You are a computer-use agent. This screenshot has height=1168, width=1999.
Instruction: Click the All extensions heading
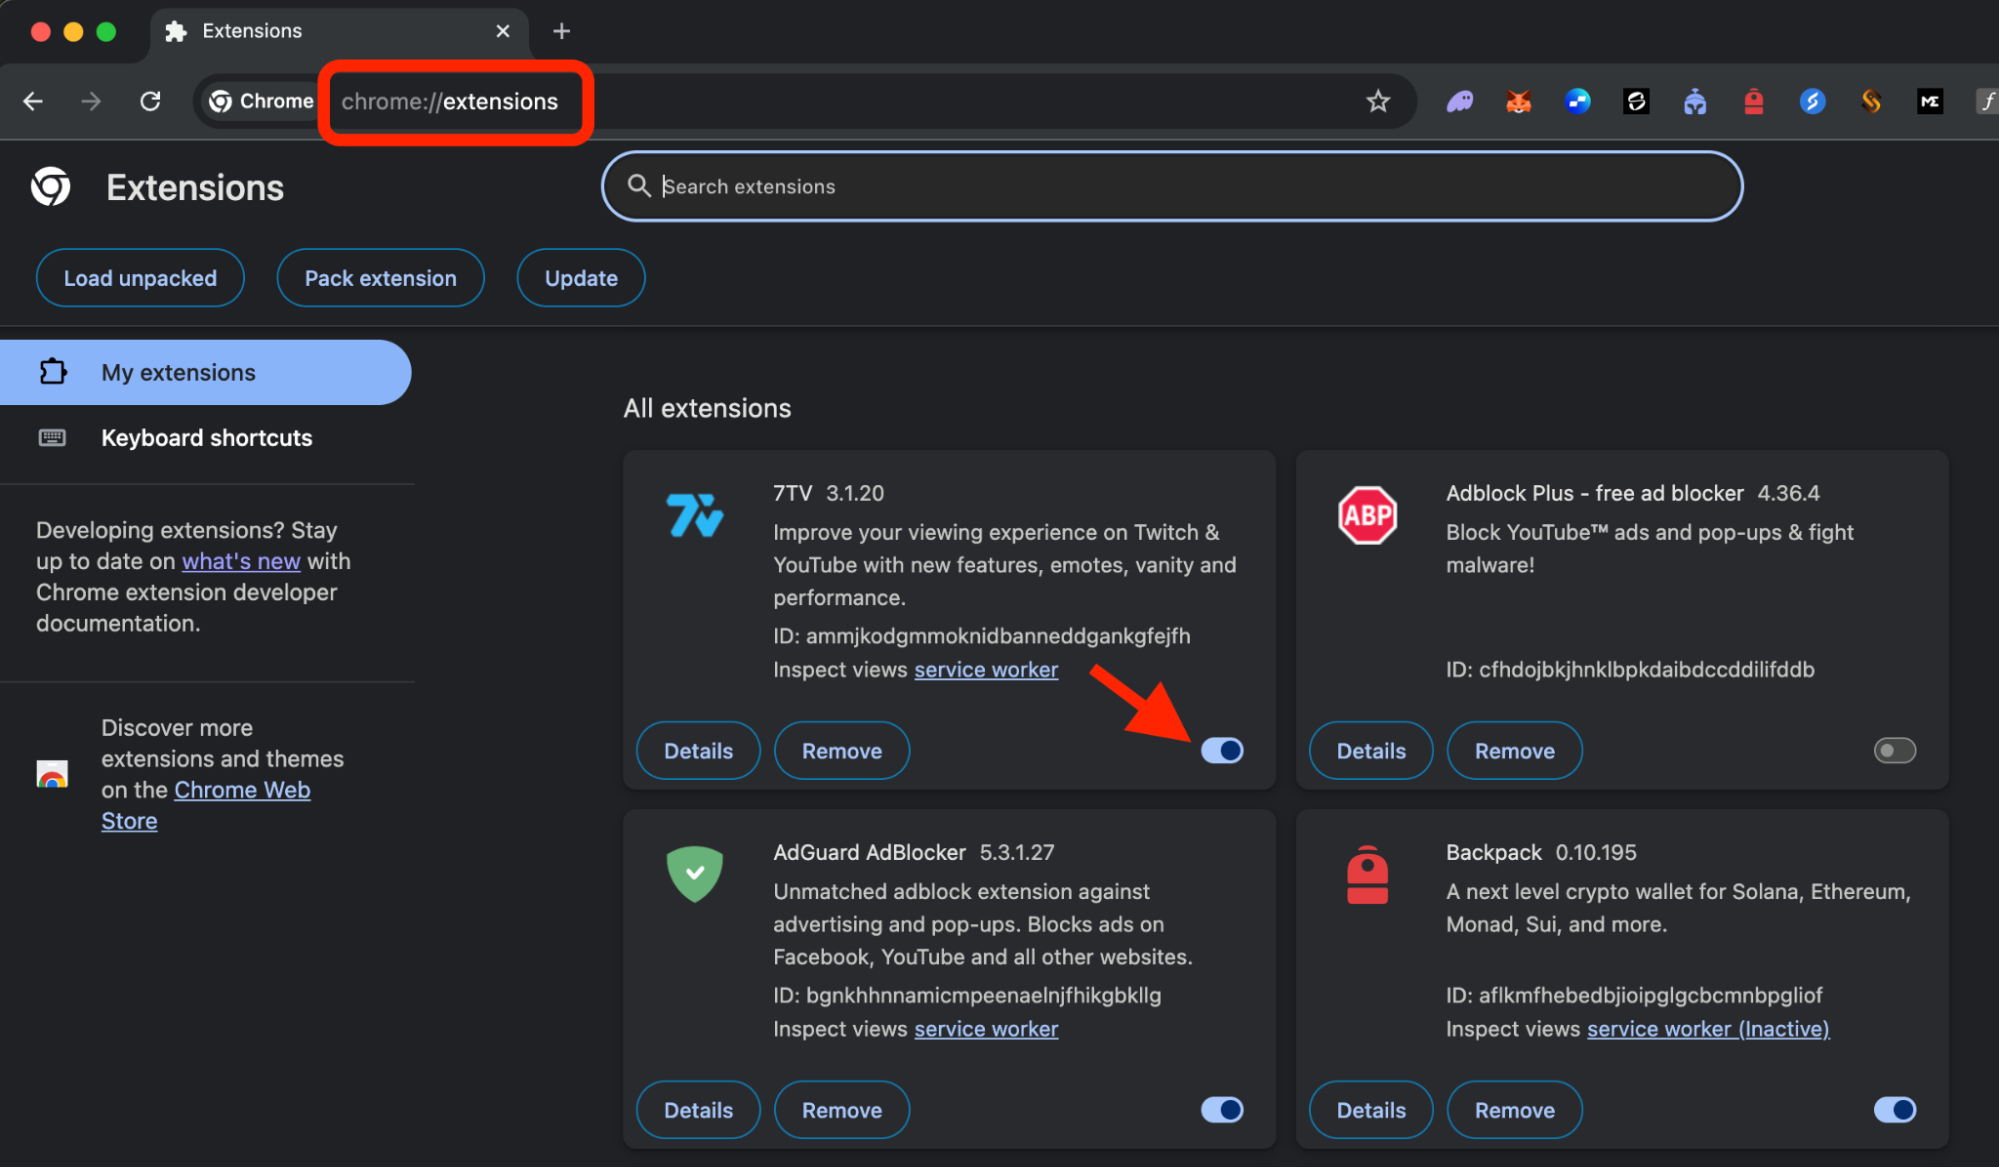pos(707,408)
